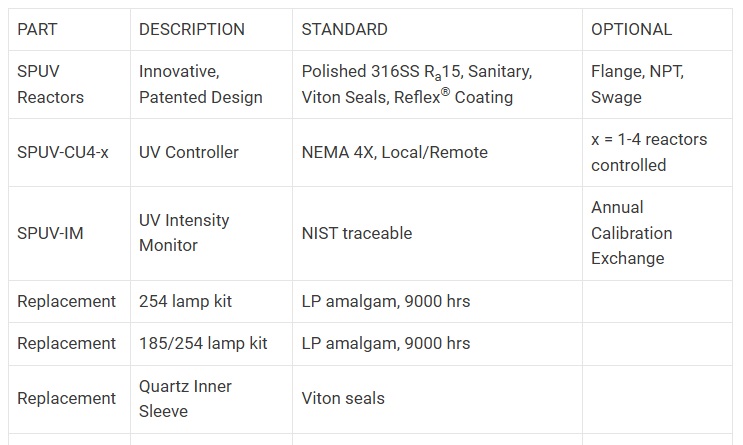Select the DESCRIPTION column header
Screen dimensions: 743x445
pyautogui.click(x=191, y=29)
